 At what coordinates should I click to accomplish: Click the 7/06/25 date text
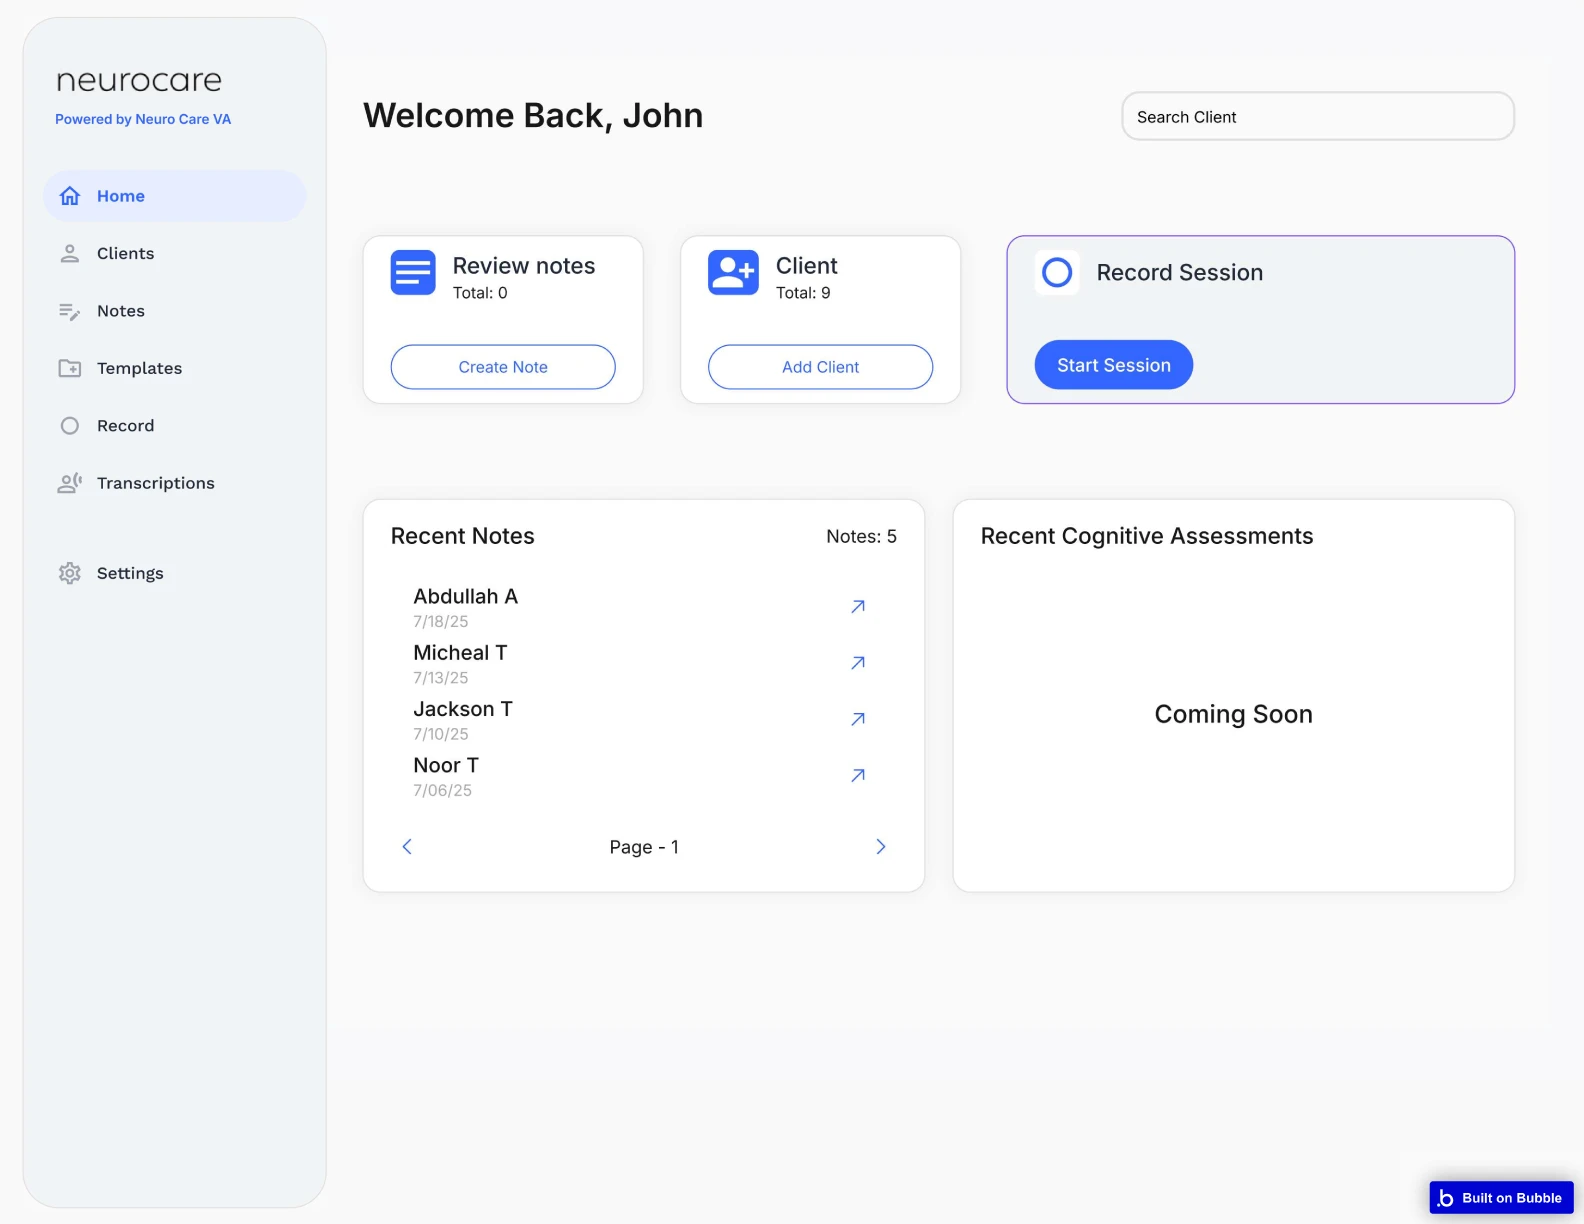[443, 790]
